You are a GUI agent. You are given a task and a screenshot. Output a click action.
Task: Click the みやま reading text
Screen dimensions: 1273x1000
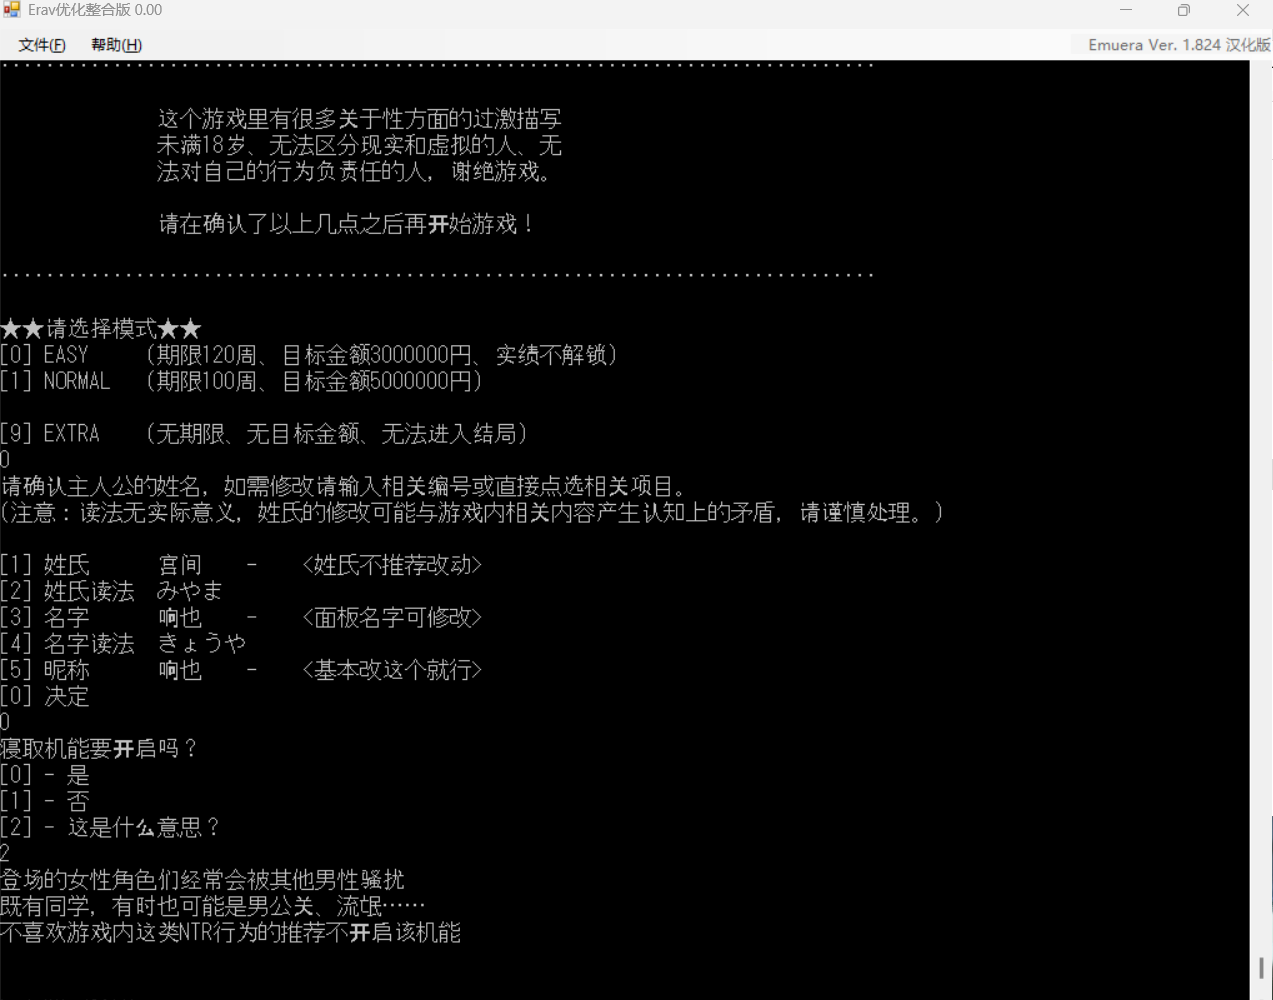point(190,591)
